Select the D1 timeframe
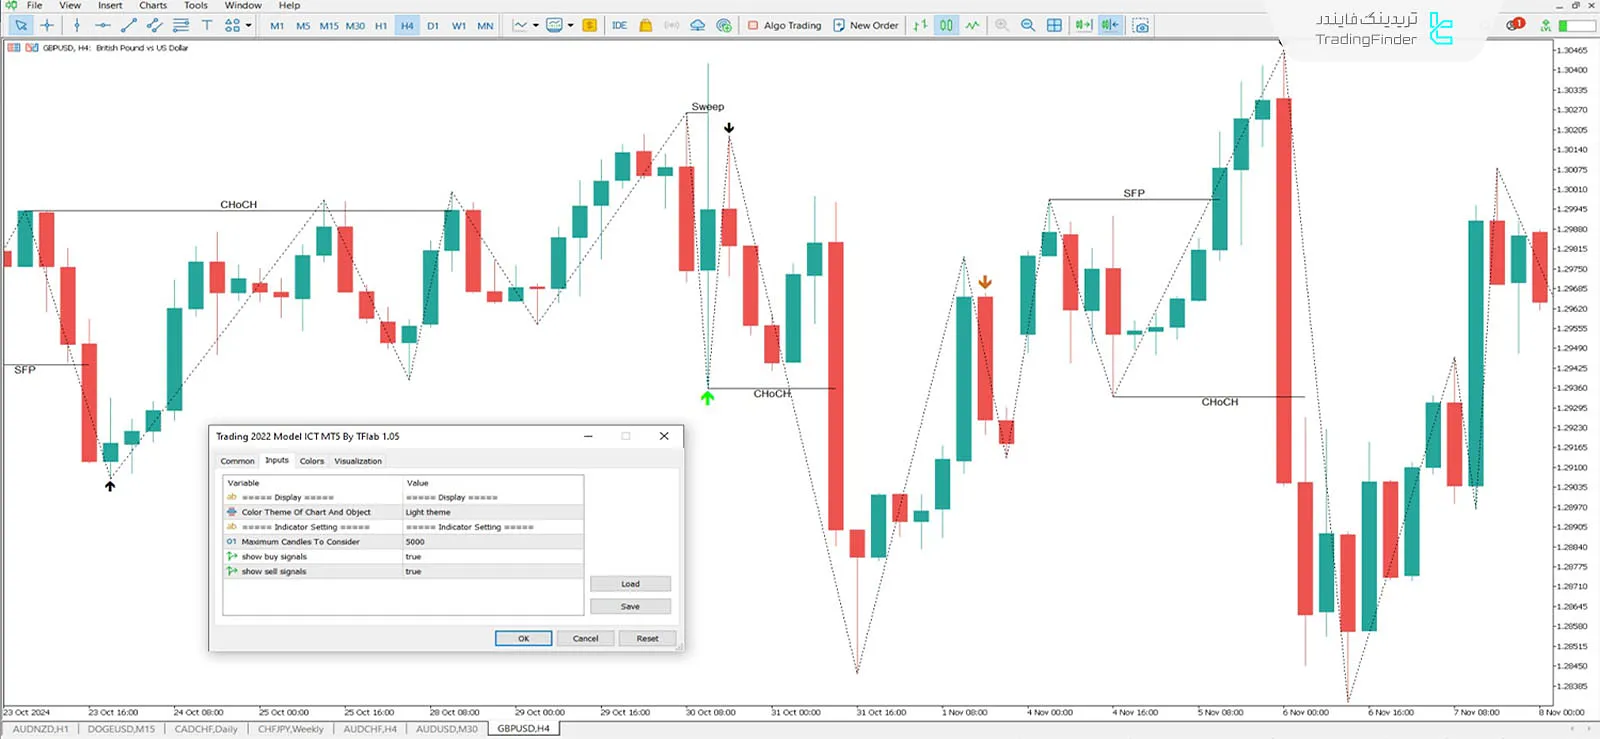This screenshot has height=739, width=1600. (433, 26)
